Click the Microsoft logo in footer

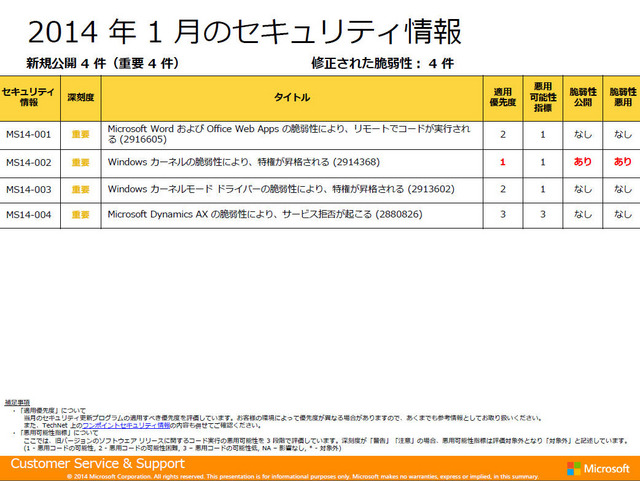click(598, 469)
